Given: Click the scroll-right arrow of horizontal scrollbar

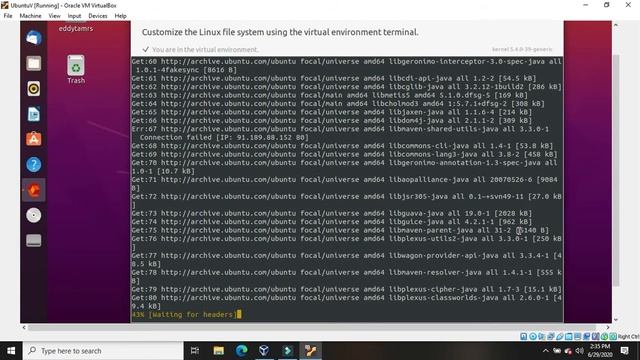Looking at the screenshot, I should coord(608,327).
